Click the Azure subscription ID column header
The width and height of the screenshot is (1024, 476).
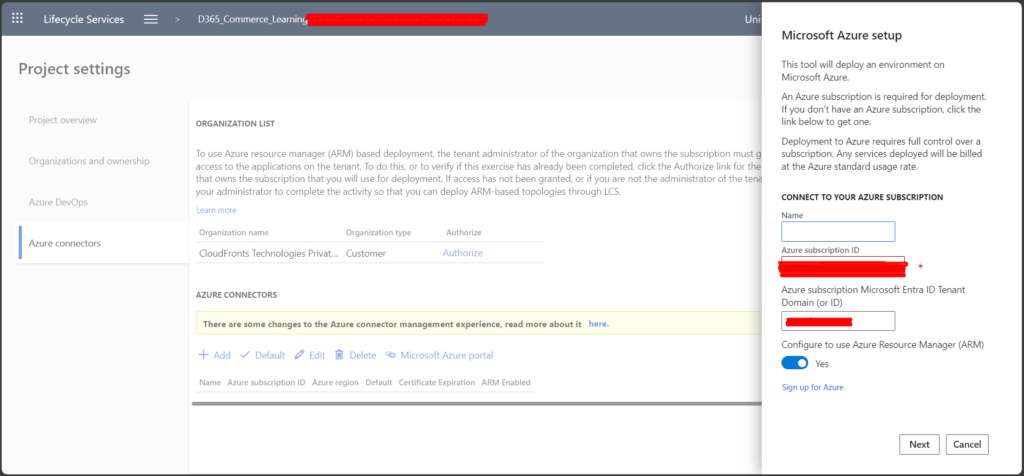pyautogui.click(x=266, y=383)
